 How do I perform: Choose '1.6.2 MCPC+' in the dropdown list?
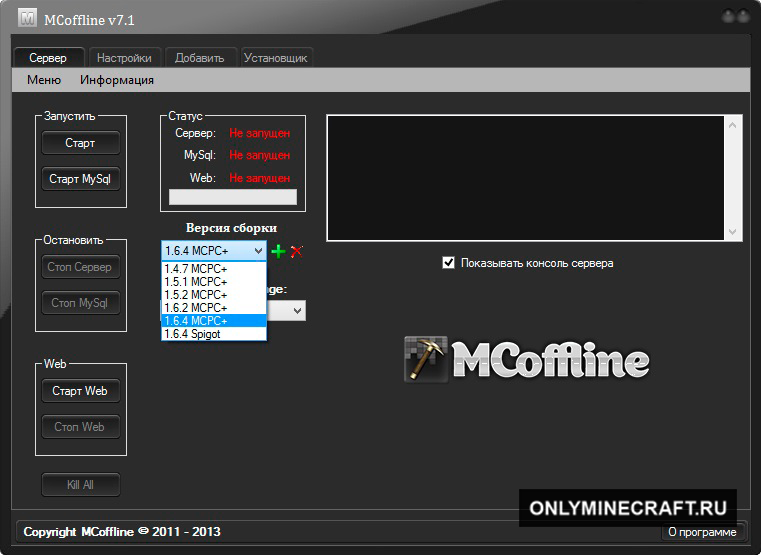tap(214, 308)
